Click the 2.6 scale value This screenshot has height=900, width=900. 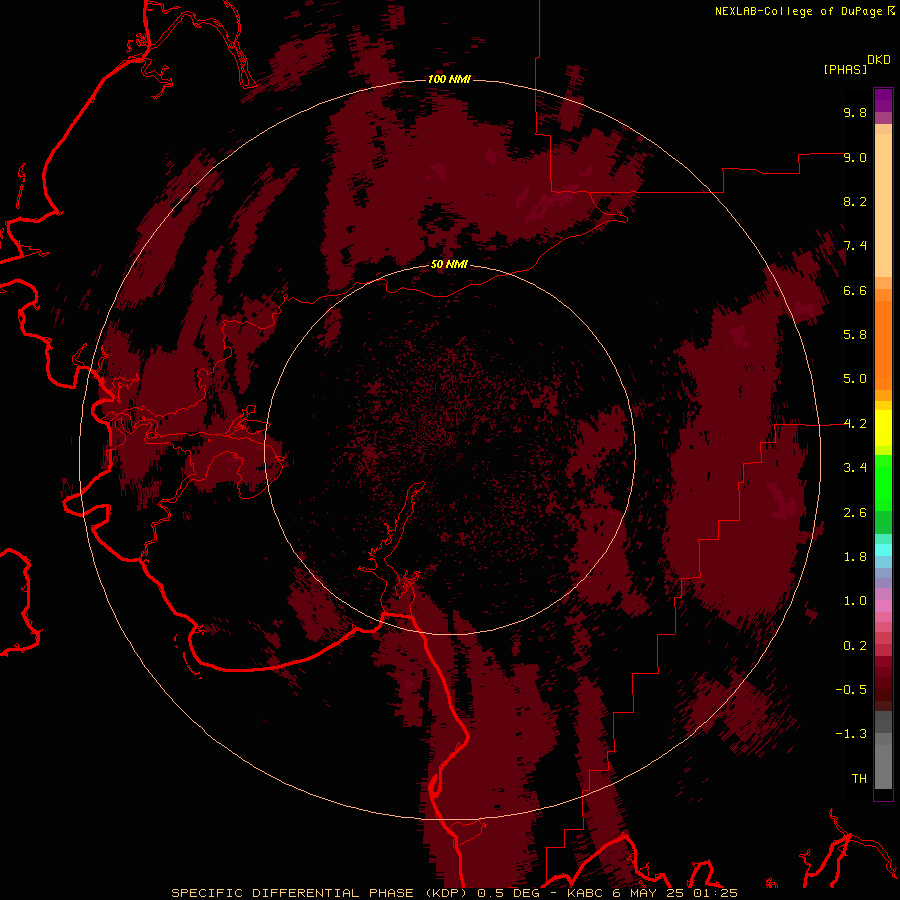[x=855, y=513]
